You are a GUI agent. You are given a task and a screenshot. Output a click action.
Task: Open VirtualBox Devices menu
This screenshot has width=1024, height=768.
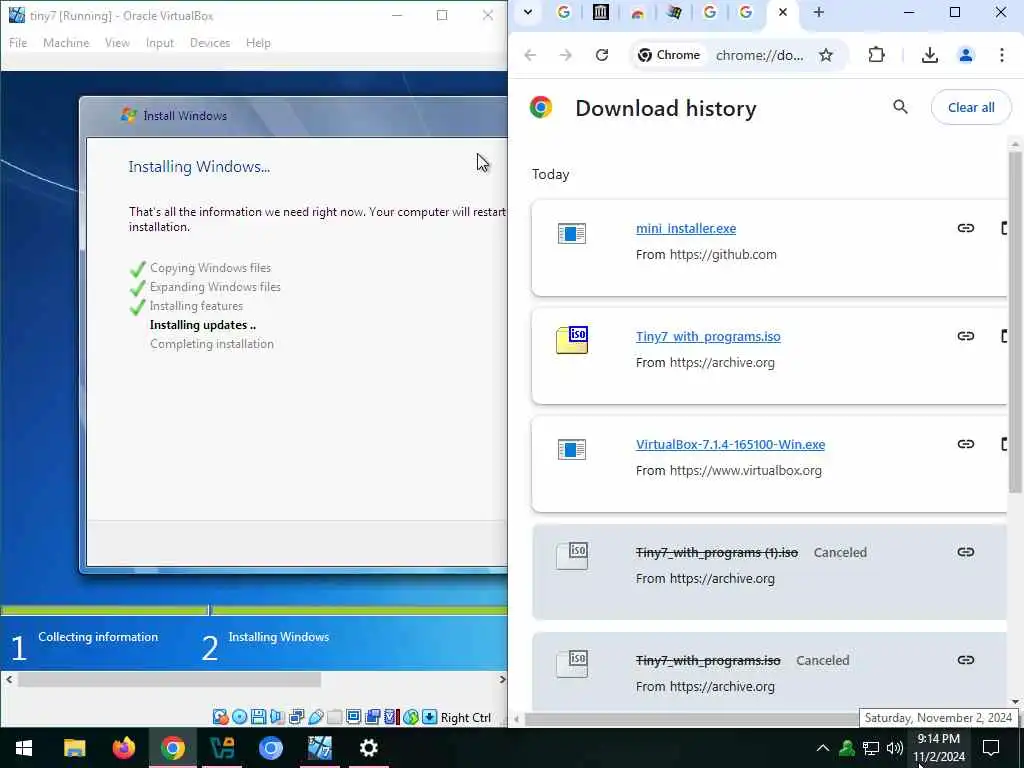click(210, 42)
